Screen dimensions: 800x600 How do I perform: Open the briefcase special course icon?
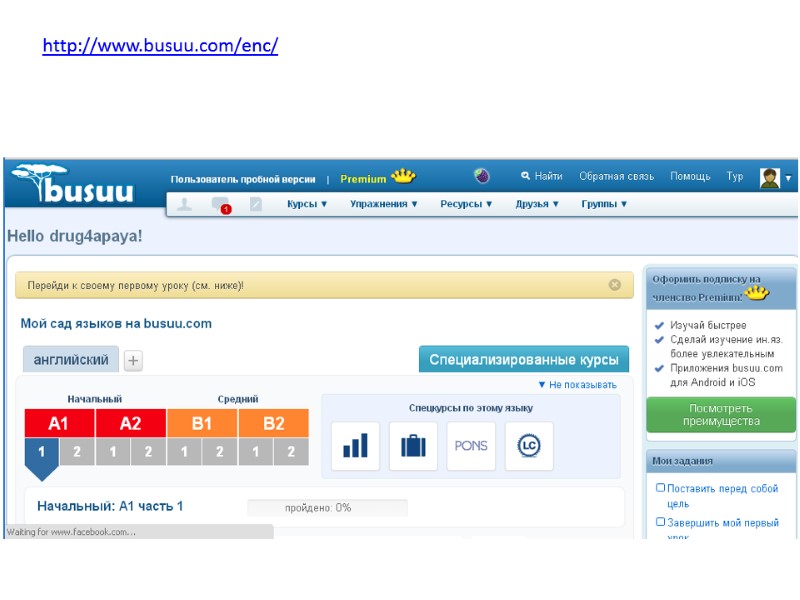pos(413,446)
